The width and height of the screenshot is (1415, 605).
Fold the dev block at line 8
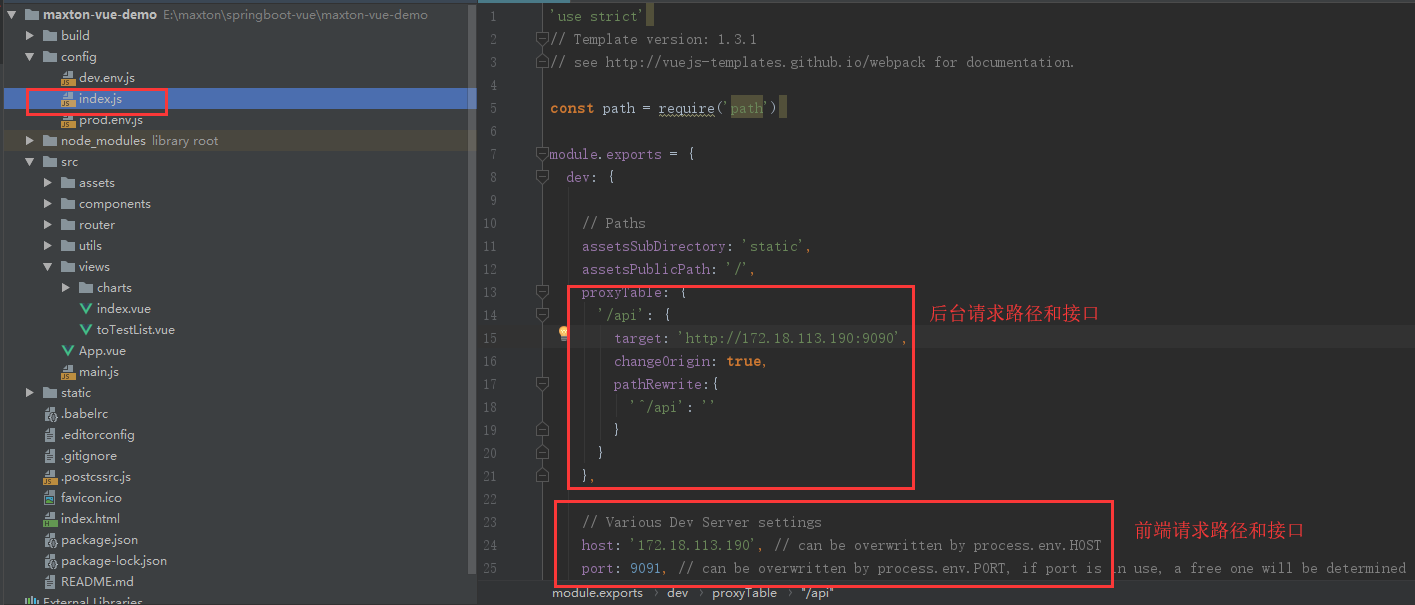pos(542,177)
